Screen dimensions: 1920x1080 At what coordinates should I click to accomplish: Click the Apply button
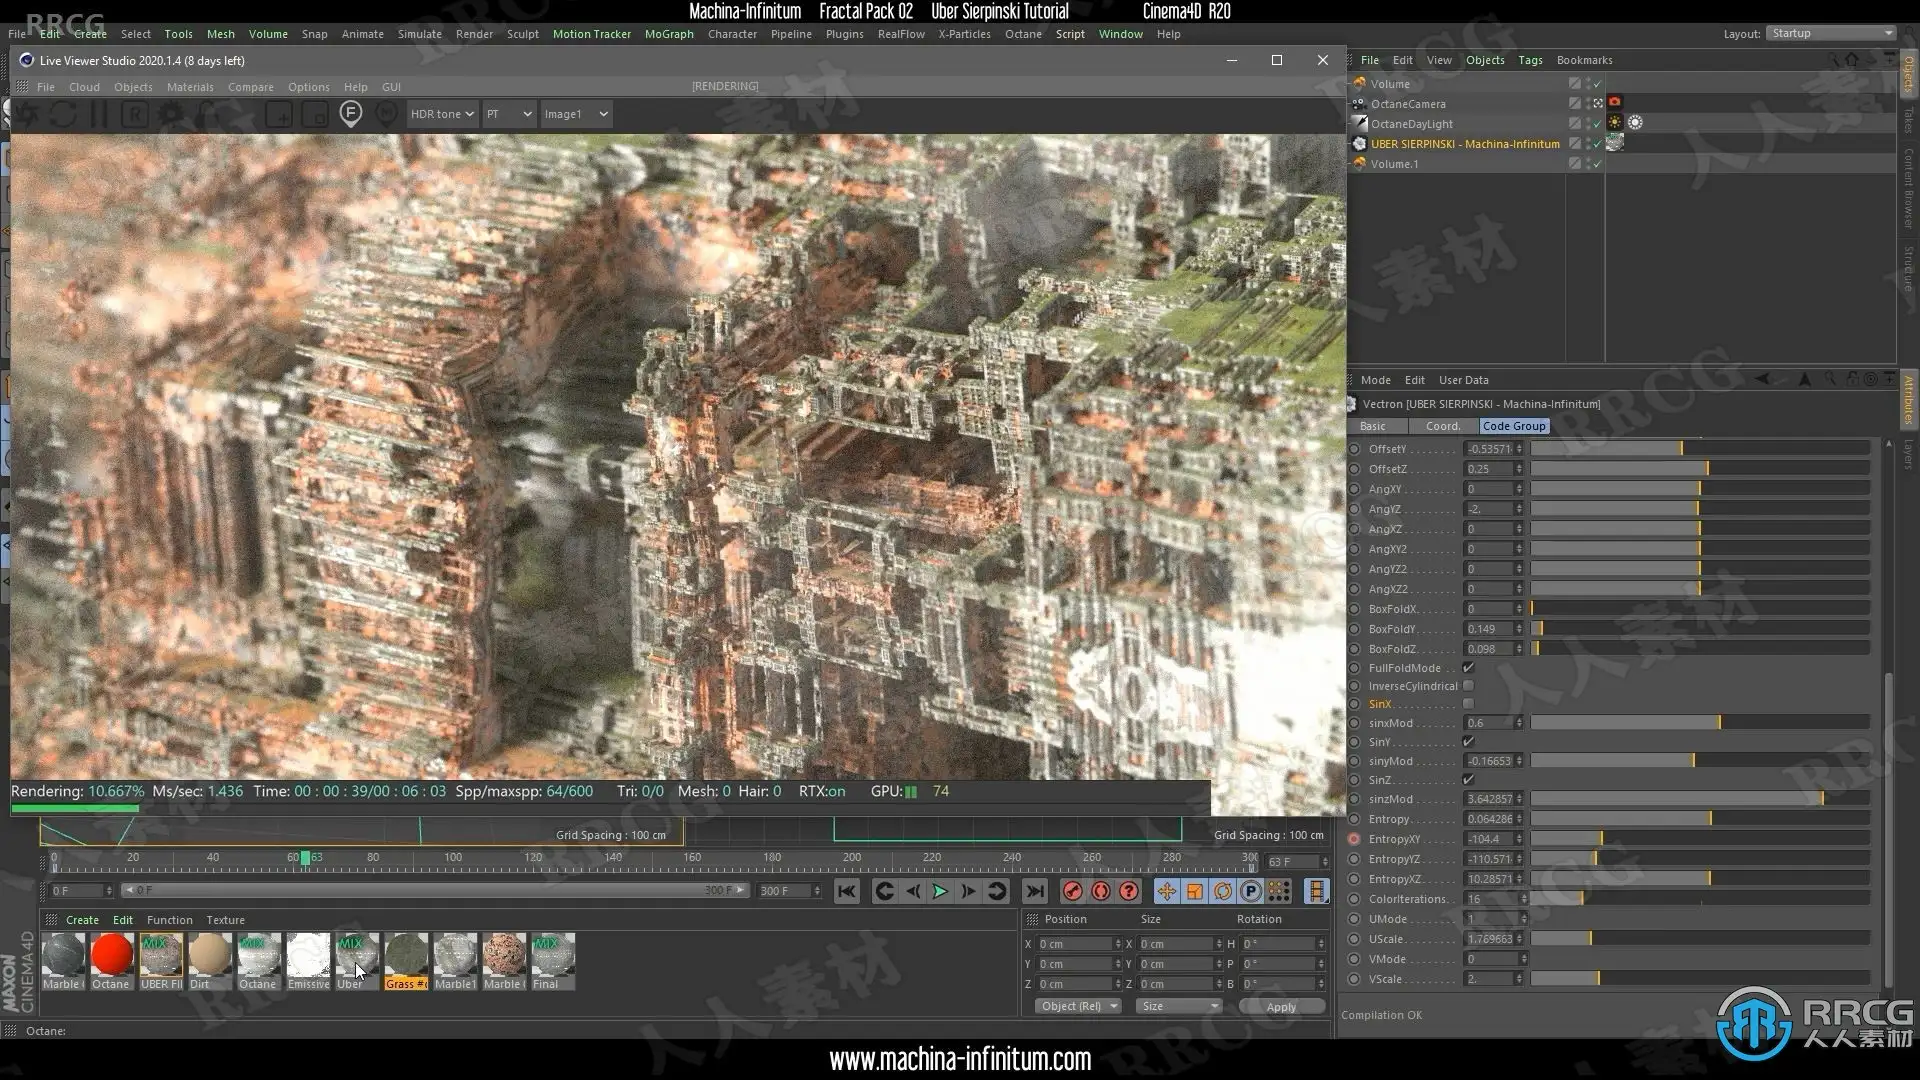click(x=1281, y=1007)
